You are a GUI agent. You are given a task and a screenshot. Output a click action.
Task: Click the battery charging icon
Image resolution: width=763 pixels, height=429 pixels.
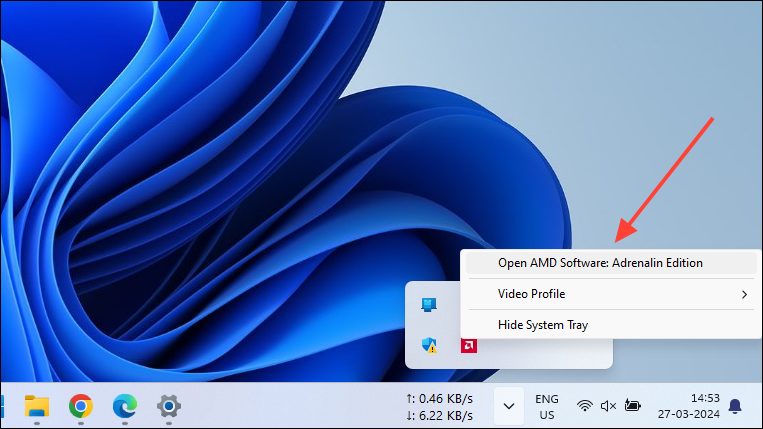tap(632, 405)
